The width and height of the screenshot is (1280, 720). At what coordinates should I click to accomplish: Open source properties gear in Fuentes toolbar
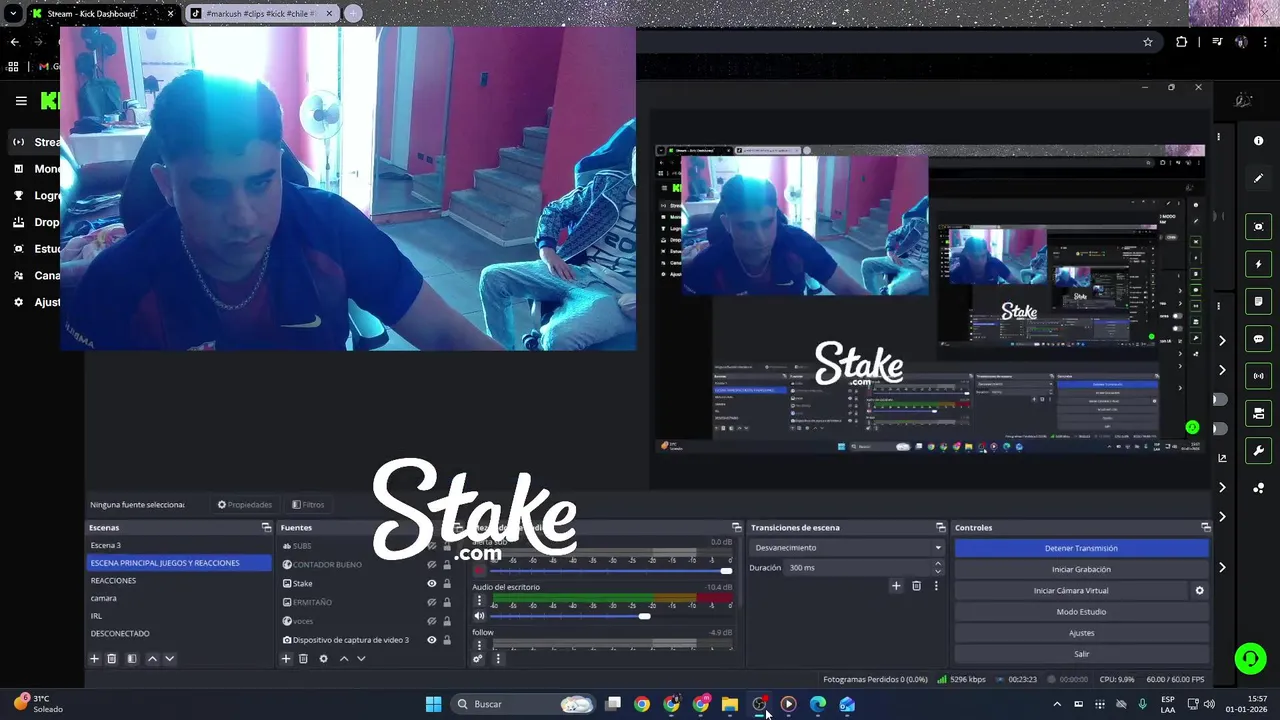tap(323, 659)
